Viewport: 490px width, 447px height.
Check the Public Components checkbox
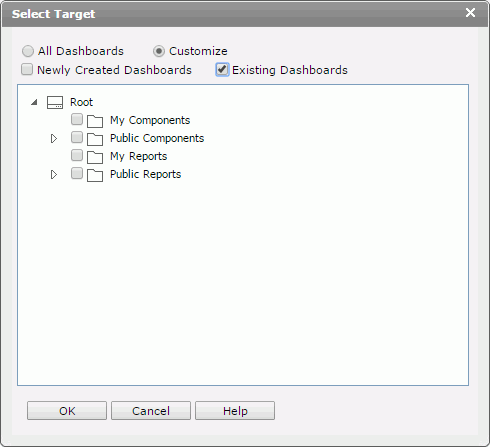click(77, 137)
